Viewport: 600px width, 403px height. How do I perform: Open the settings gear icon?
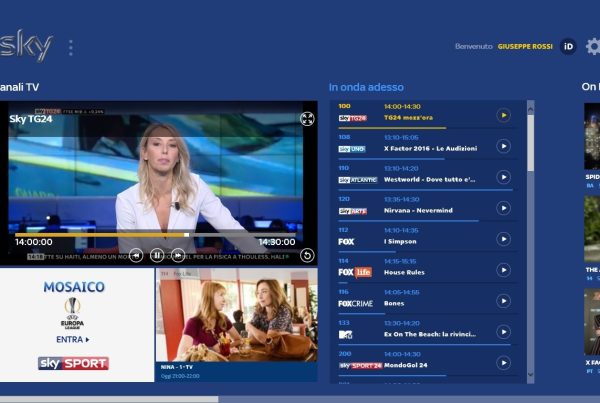593,46
